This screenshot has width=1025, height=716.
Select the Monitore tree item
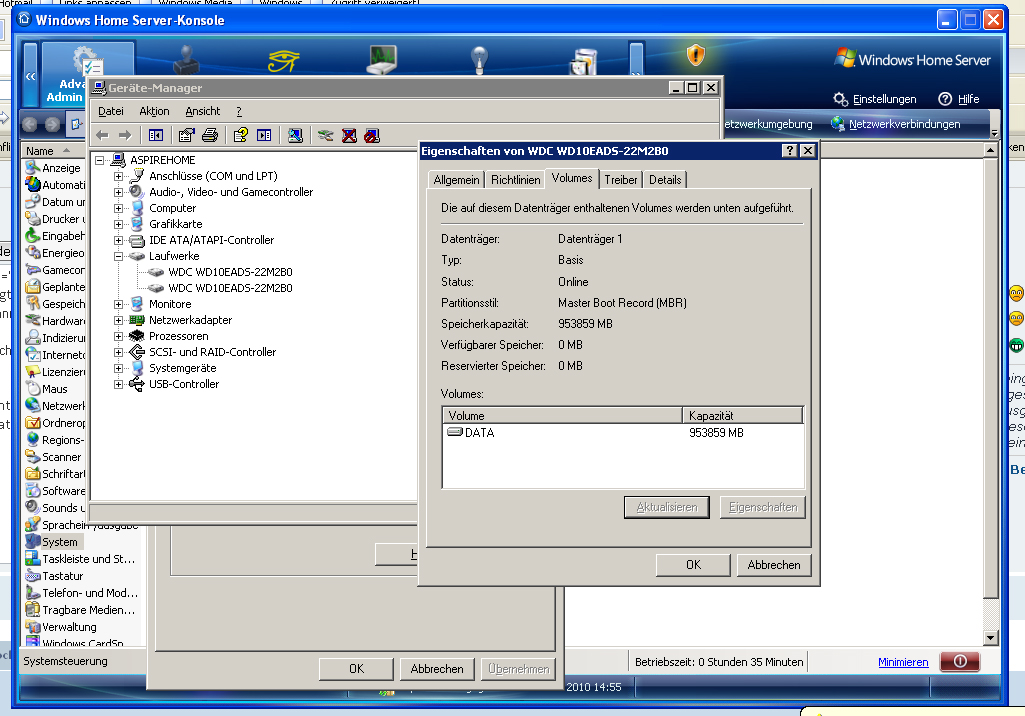(170, 304)
